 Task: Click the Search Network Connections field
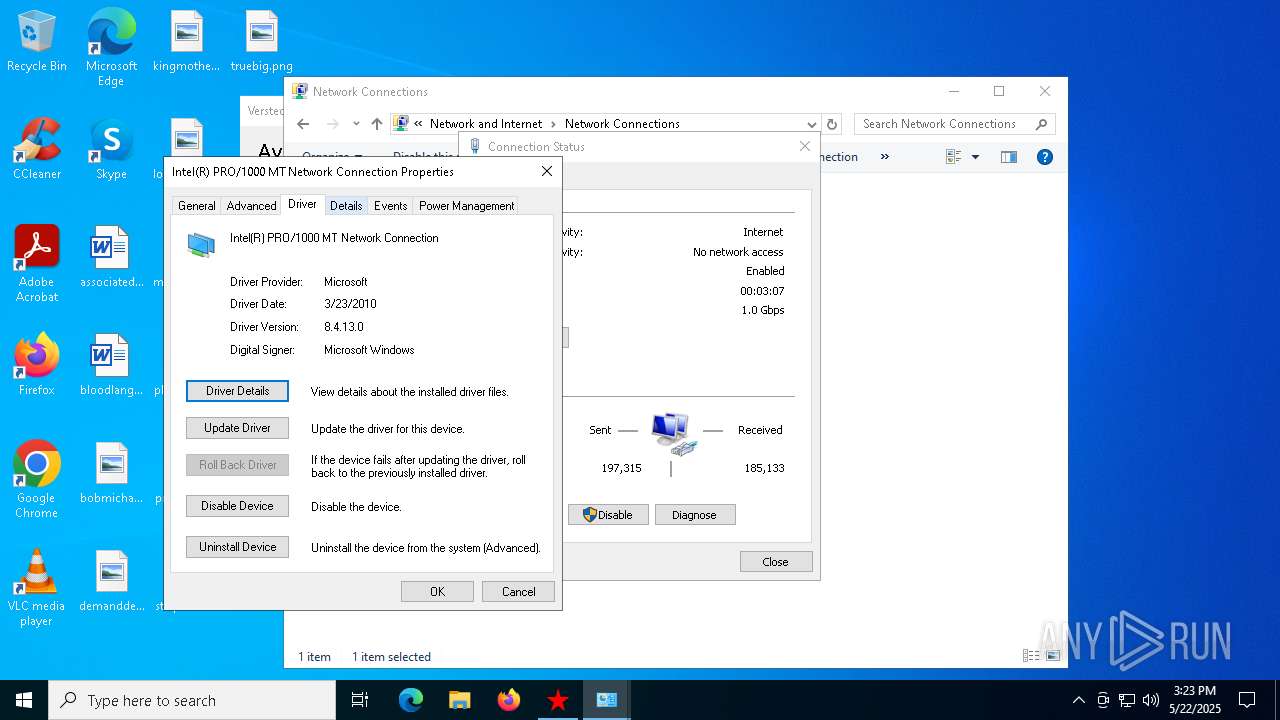(956, 124)
